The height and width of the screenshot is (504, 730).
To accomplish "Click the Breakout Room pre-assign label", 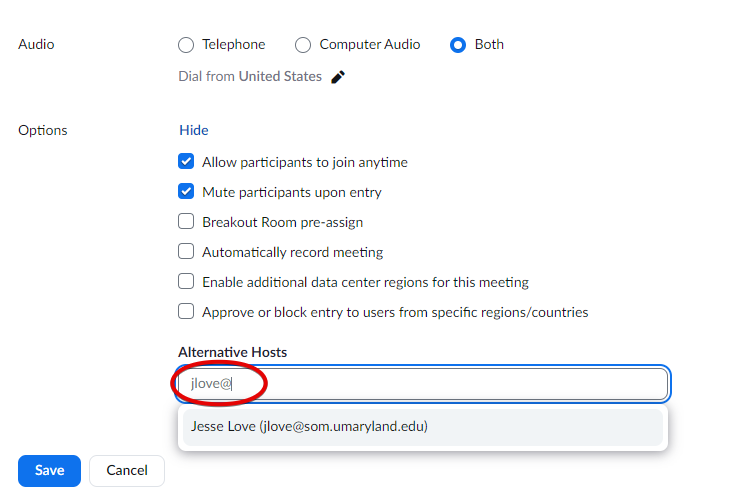I will point(282,222).
